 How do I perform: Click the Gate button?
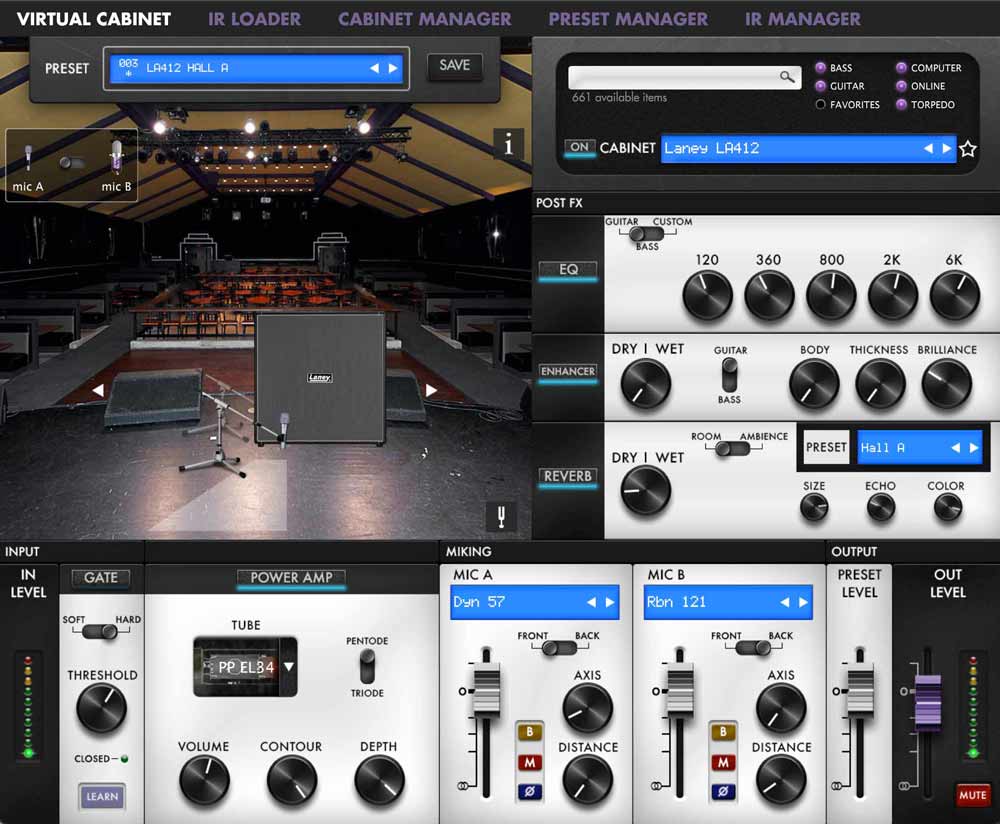click(101, 578)
